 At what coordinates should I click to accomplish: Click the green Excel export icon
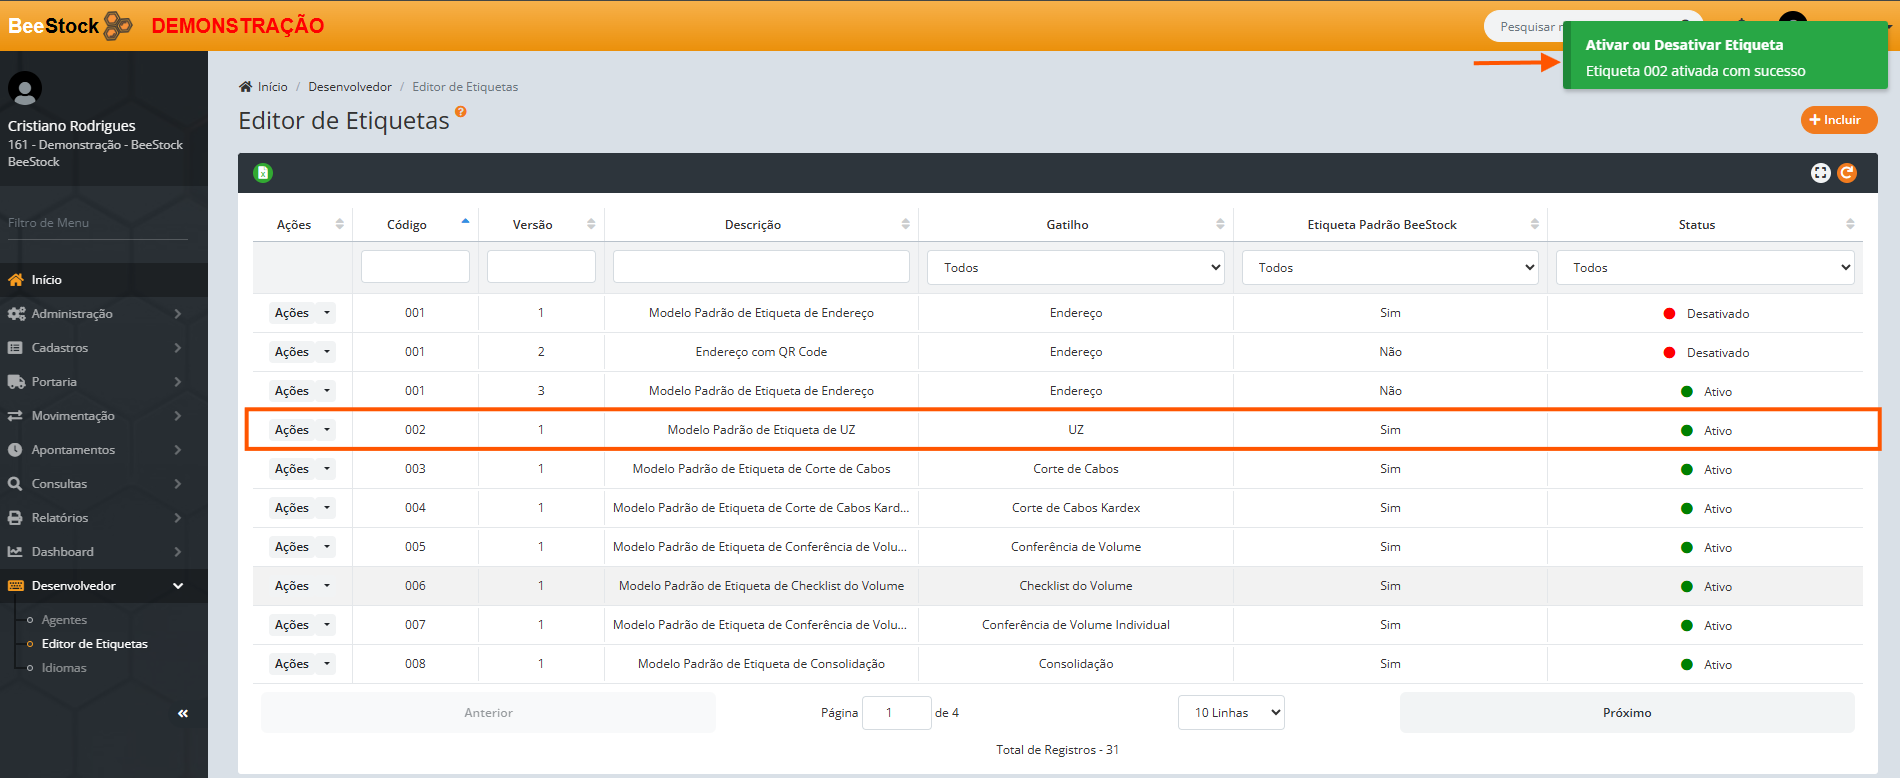pos(263,173)
